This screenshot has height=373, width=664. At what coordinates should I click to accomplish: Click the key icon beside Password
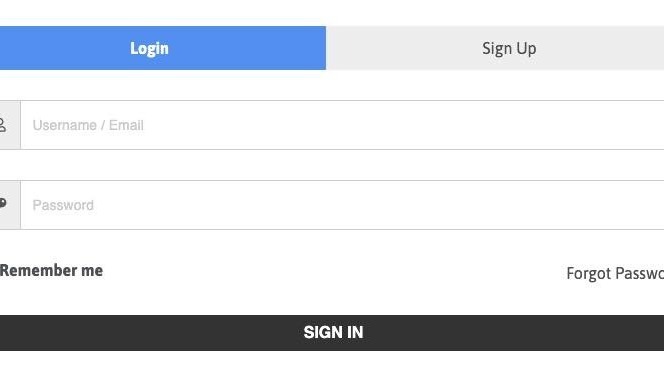click(x=3, y=204)
